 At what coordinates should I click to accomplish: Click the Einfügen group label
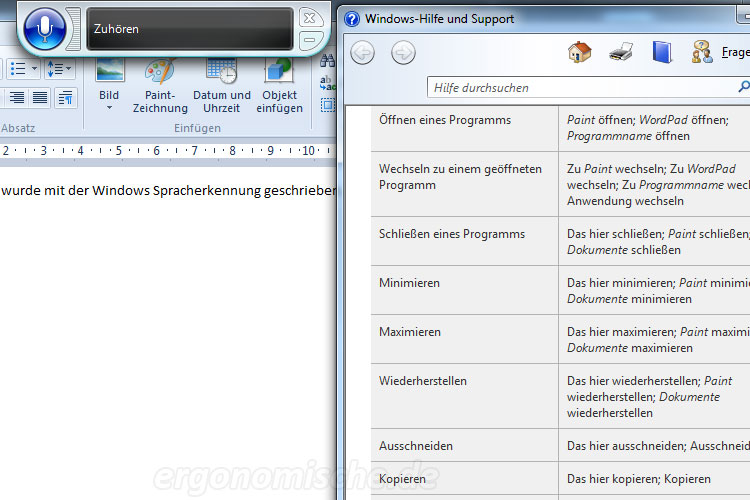tap(198, 128)
